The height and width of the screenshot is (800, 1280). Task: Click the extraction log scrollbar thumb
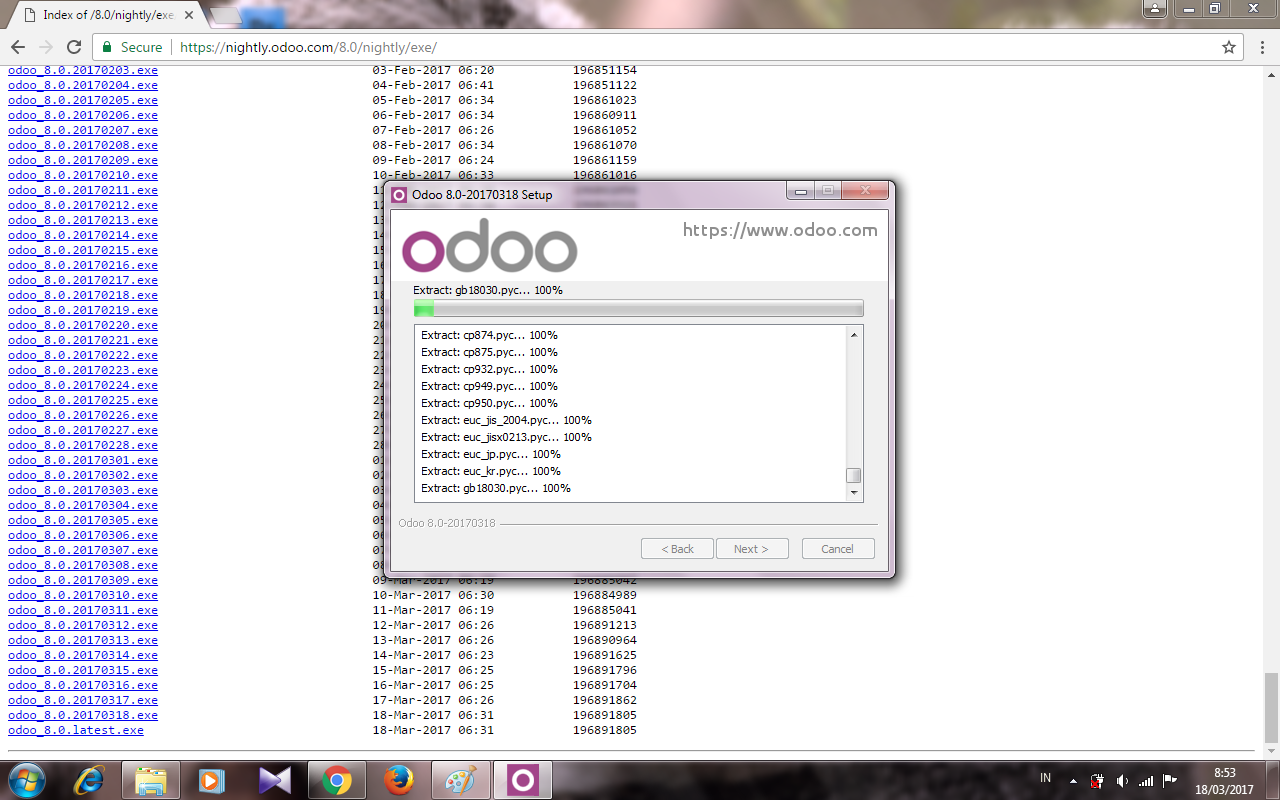coord(853,475)
